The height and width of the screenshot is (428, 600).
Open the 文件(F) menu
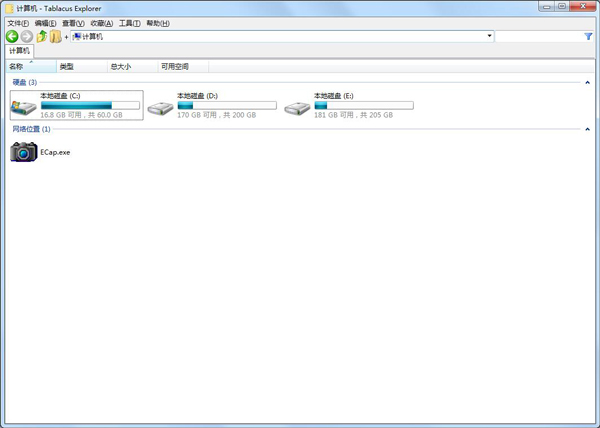(x=18, y=23)
